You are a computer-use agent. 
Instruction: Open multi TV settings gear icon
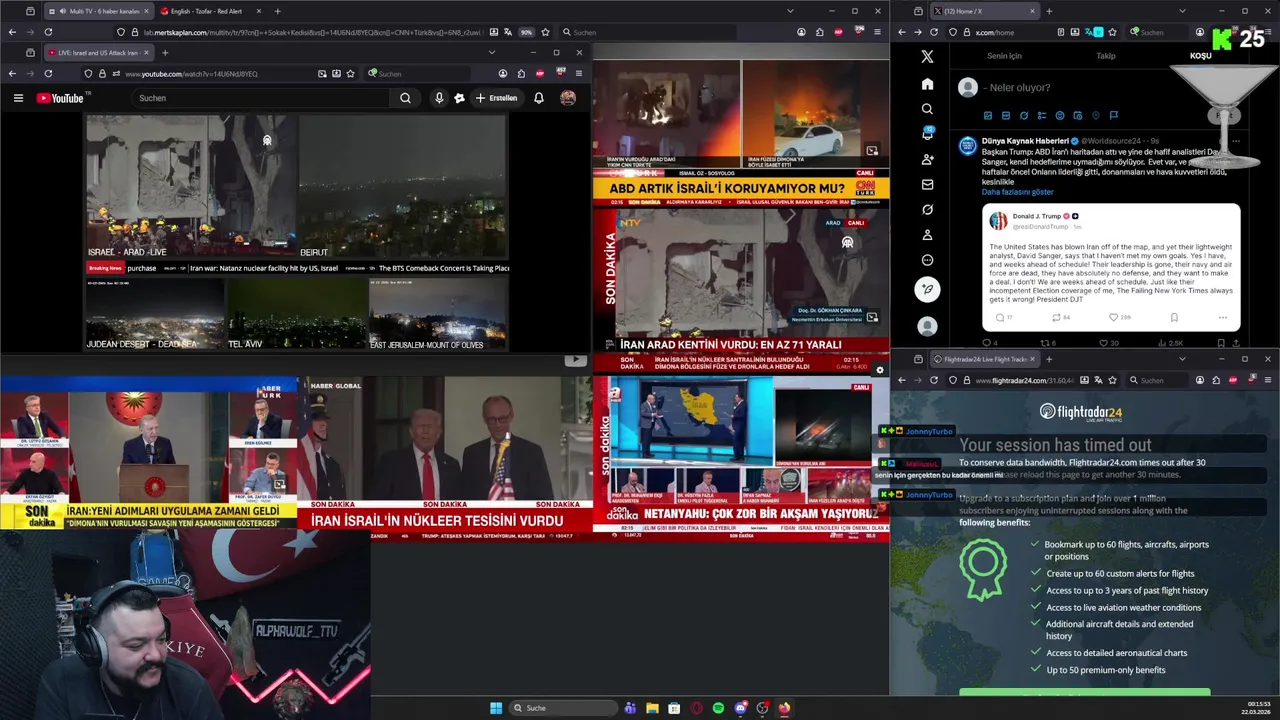coord(880,370)
